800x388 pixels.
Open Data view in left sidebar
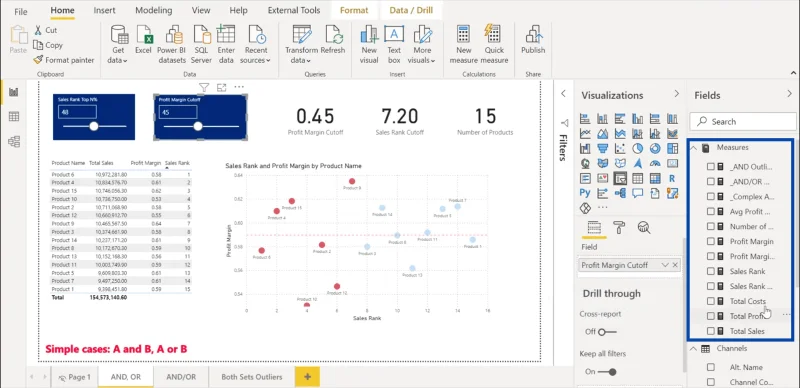pos(14,117)
